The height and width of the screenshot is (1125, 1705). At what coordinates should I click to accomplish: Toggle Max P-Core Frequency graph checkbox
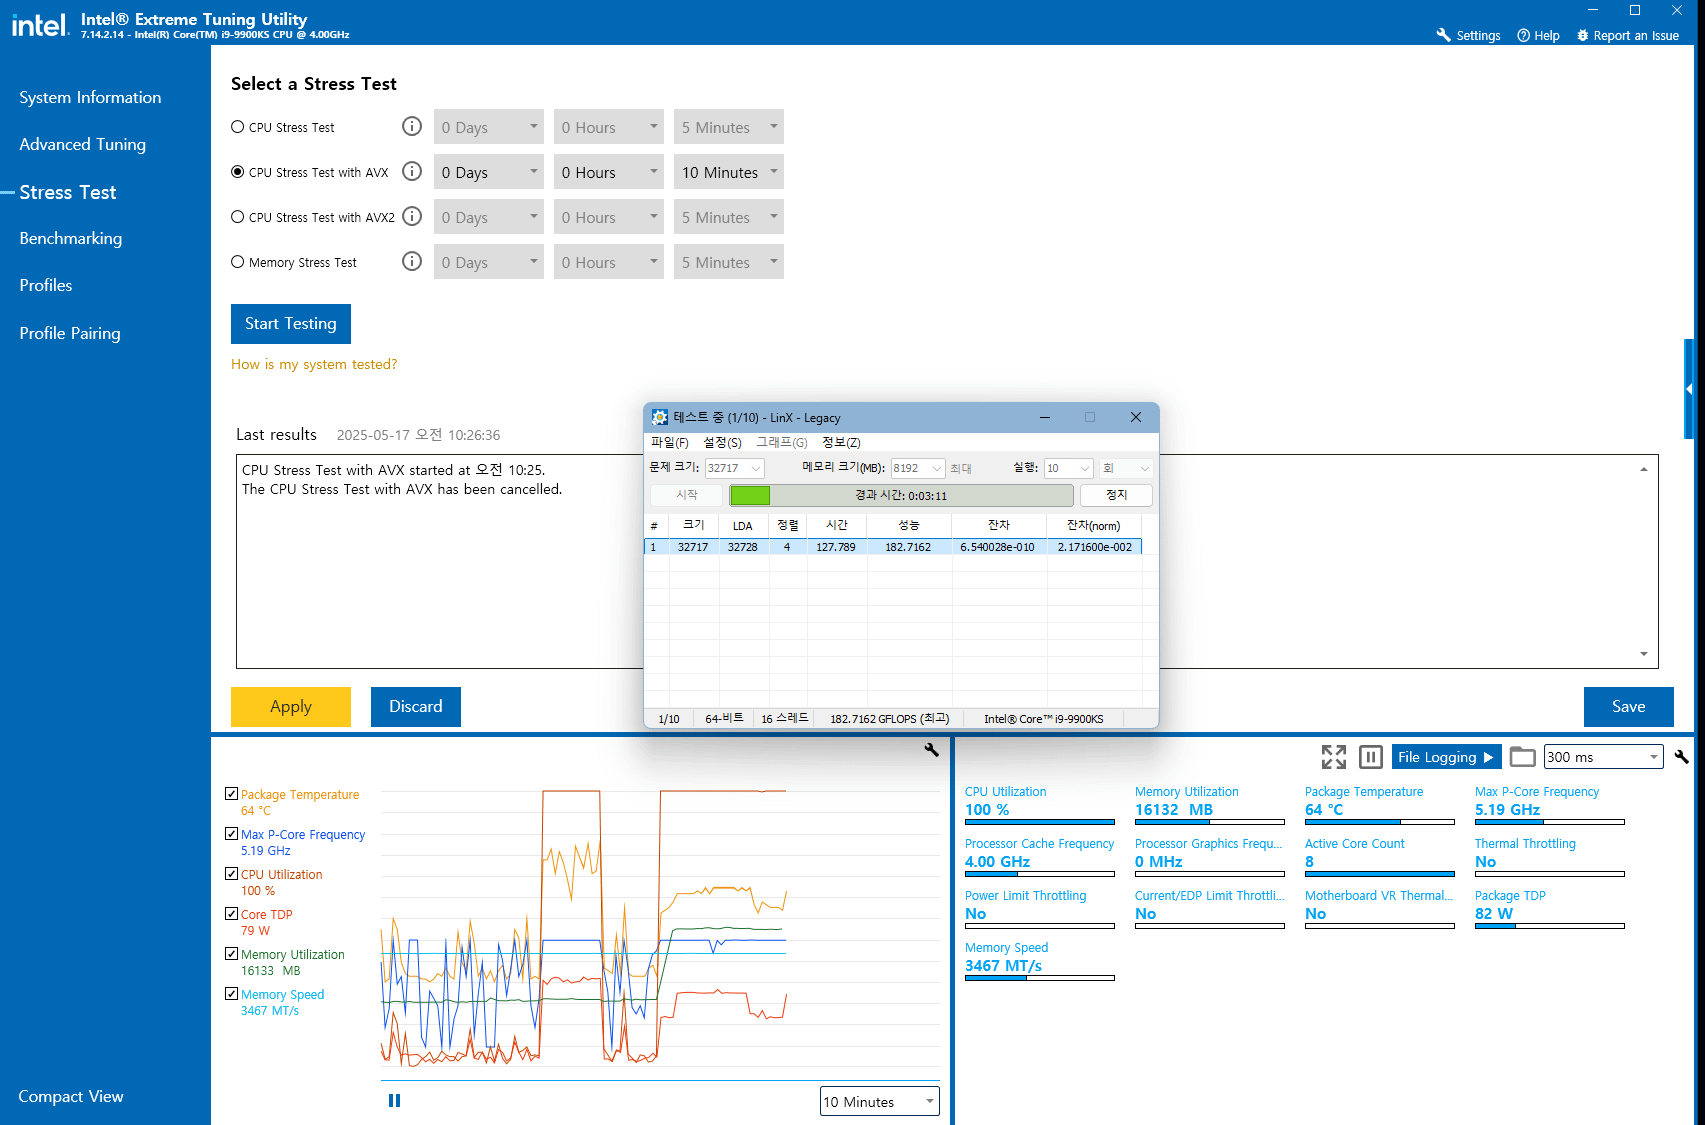[232, 834]
